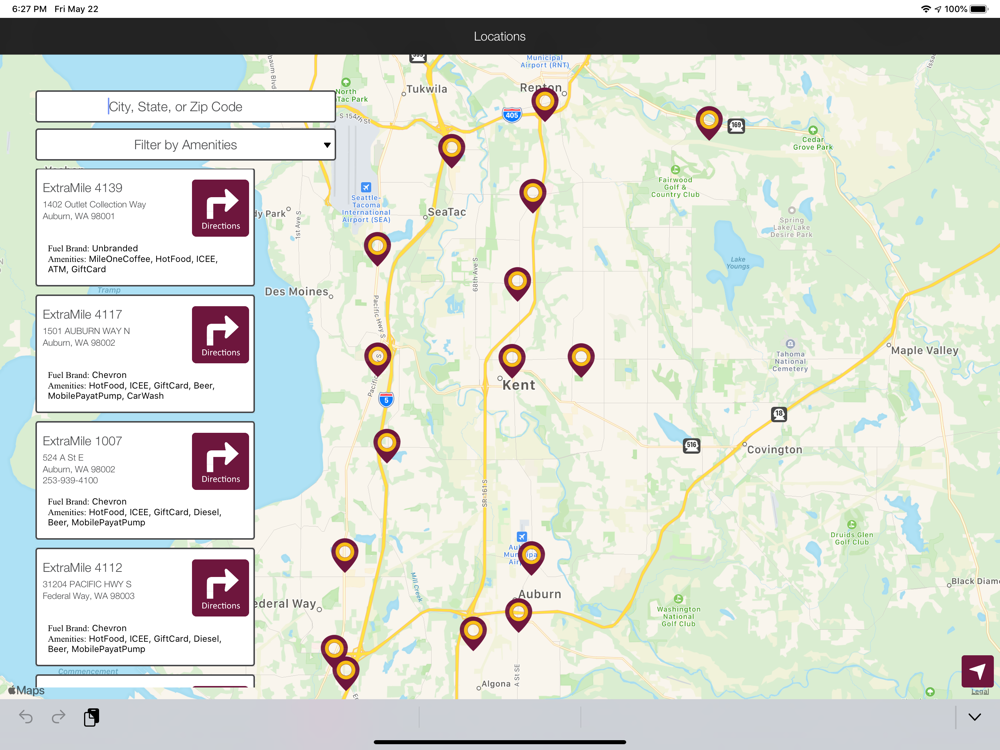This screenshot has width=1000, height=750.
Task: Tap the paste clipboard icon
Action: pyautogui.click(x=91, y=717)
